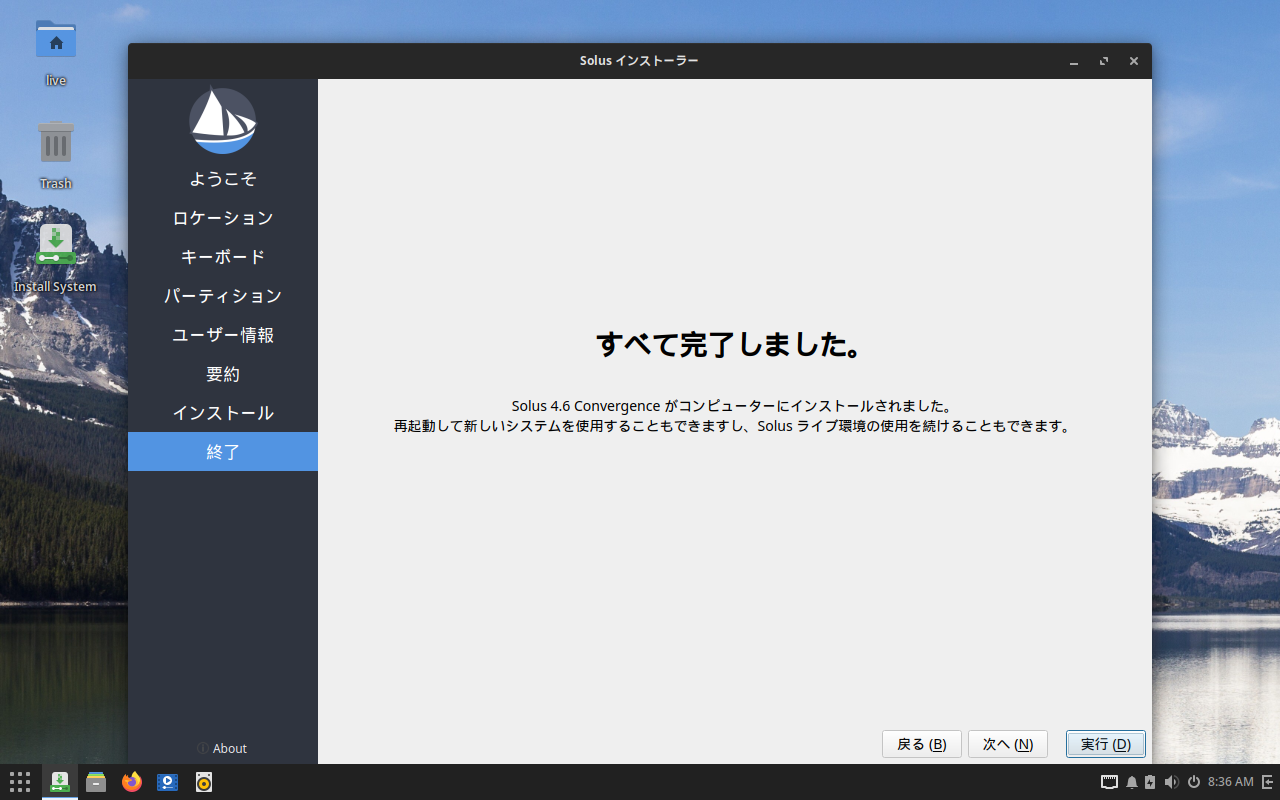Launch the Install System desktop shortcut

[x=55, y=258]
